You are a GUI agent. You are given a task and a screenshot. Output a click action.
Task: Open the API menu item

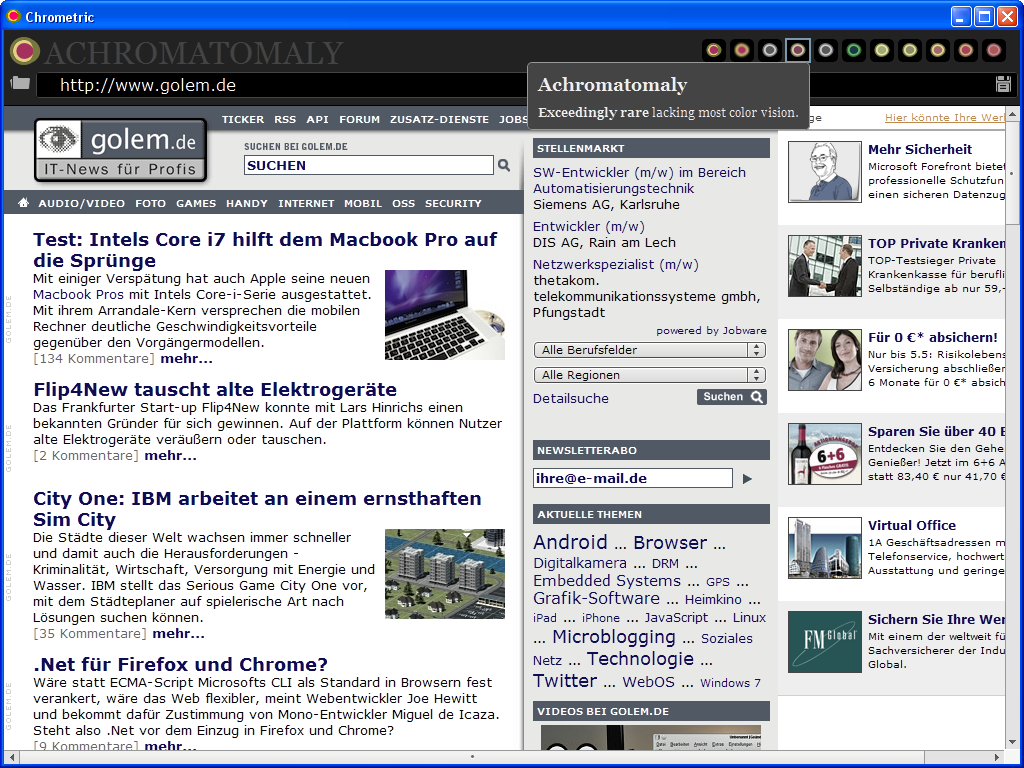tap(317, 120)
